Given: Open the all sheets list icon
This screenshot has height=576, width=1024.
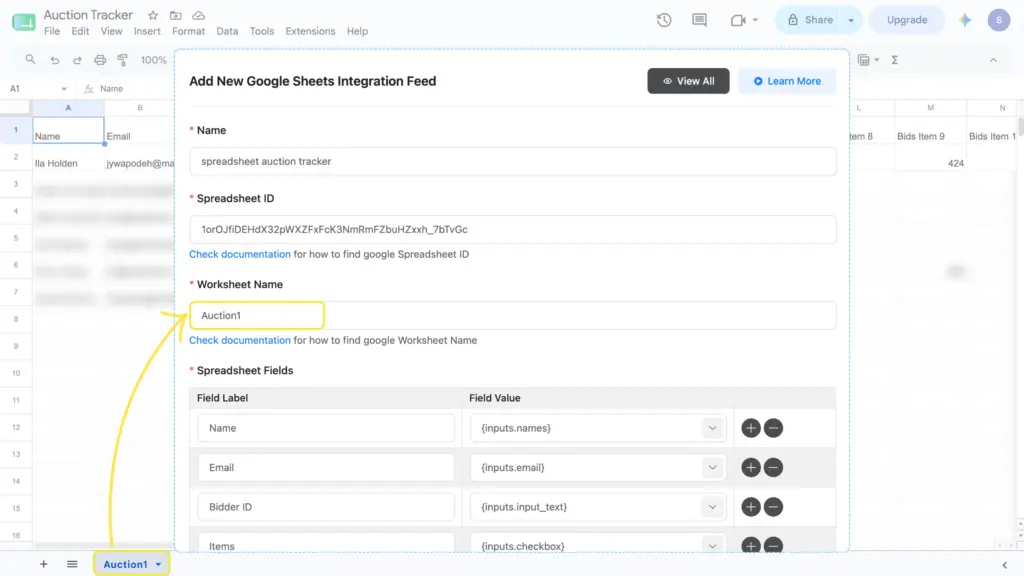Looking at the screenshot, I should point(72,564).
